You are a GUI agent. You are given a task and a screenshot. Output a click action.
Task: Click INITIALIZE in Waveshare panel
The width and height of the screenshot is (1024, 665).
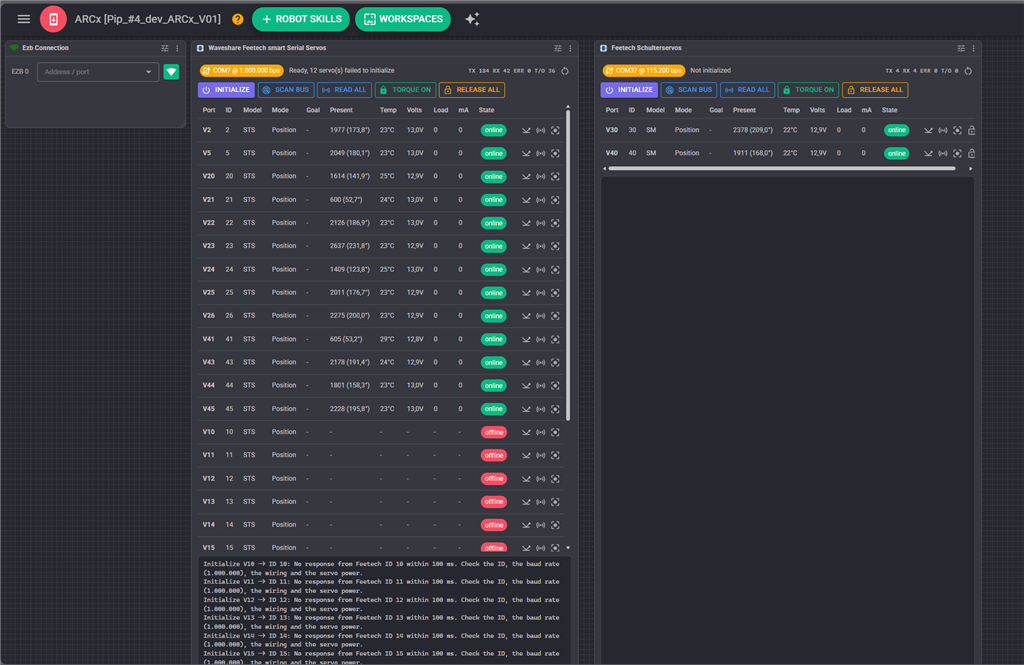[x=226, y=90]
